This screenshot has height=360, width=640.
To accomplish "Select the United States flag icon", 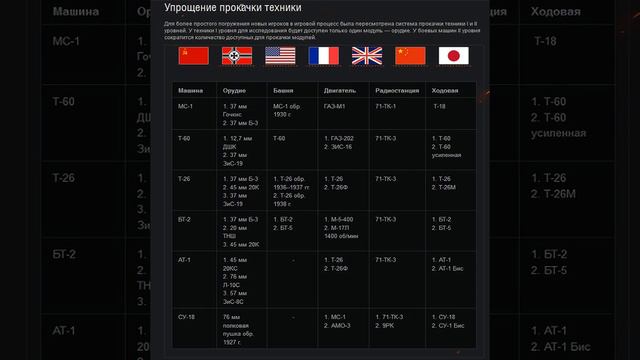I will click(280, 56).
